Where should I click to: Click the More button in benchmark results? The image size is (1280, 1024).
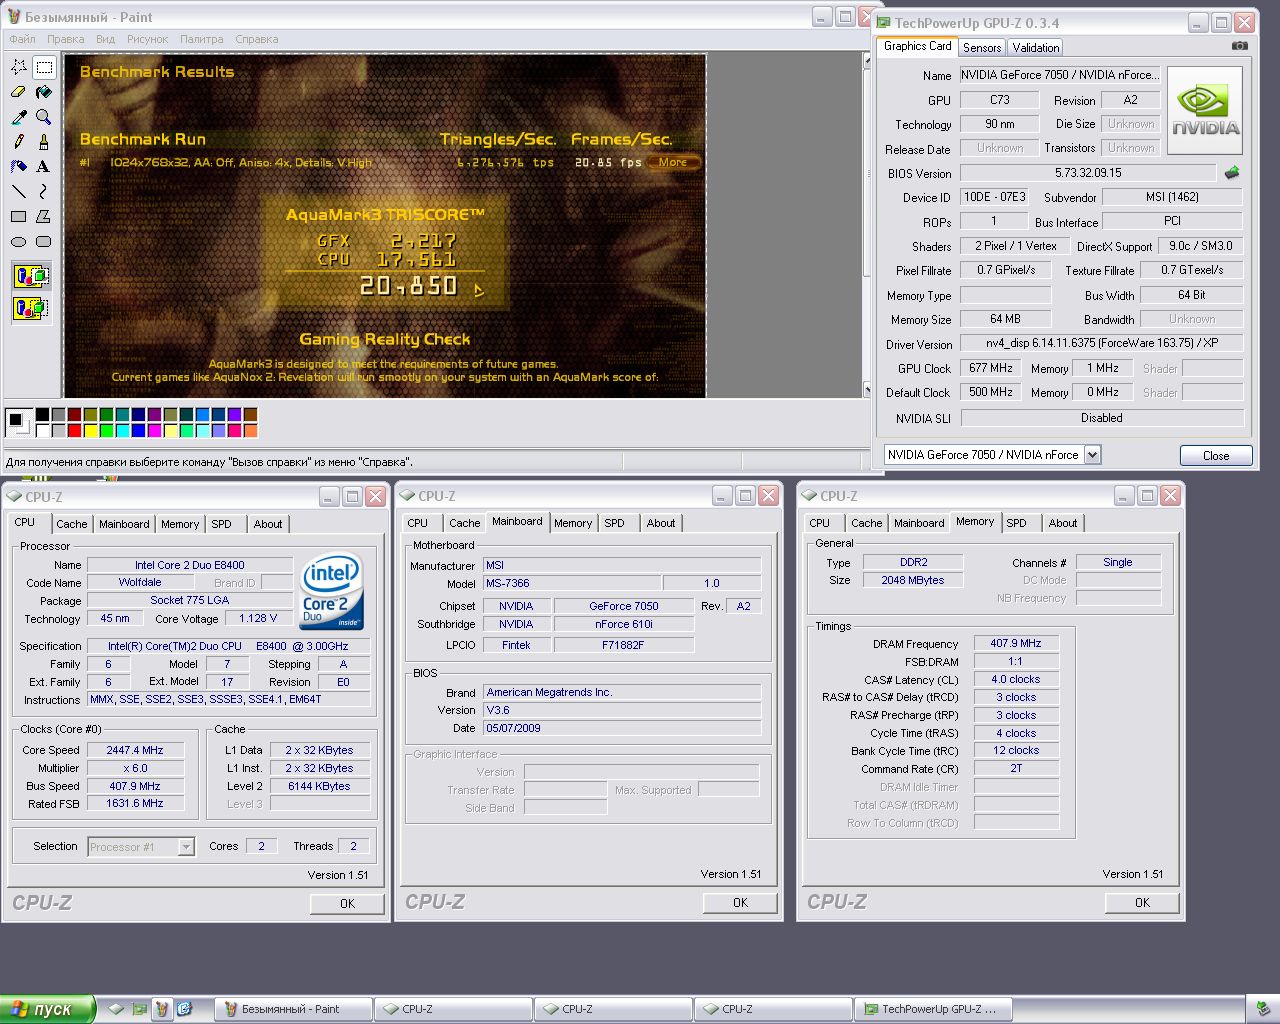[673, 162]
